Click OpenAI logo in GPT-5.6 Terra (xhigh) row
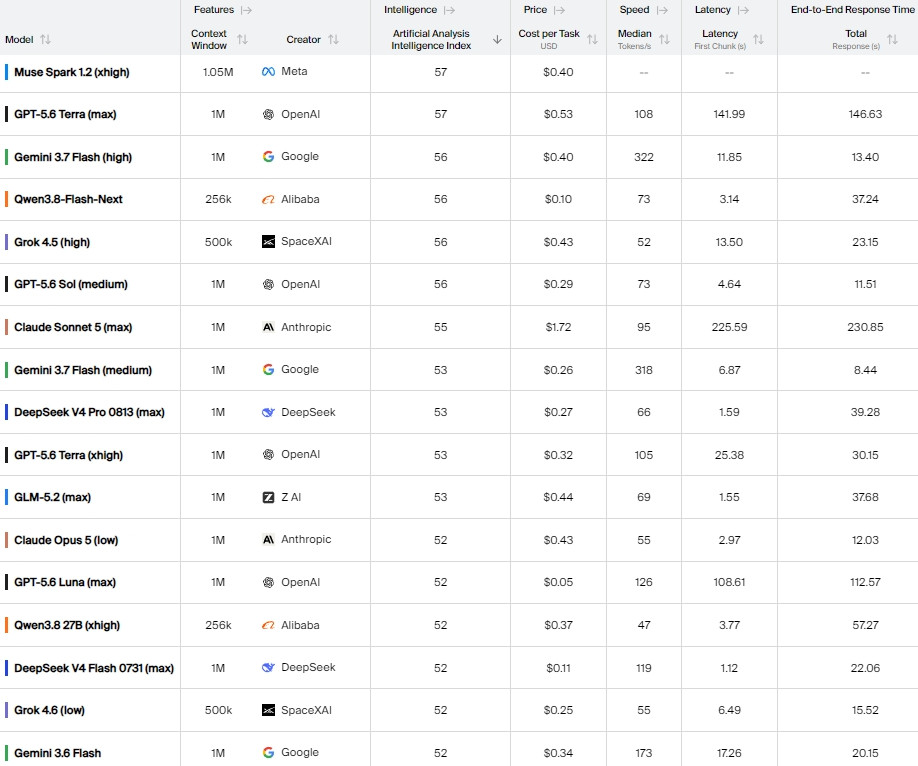 point(268,454)
